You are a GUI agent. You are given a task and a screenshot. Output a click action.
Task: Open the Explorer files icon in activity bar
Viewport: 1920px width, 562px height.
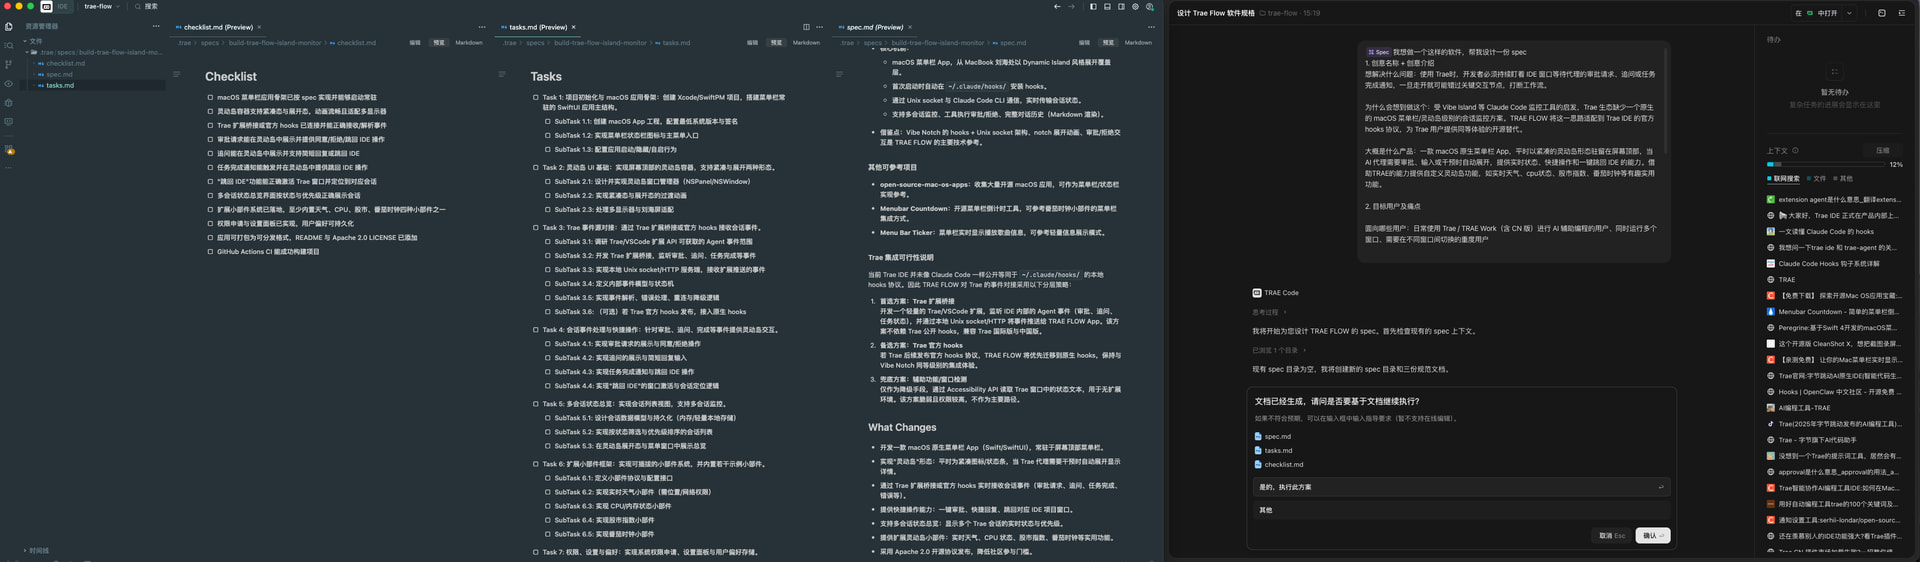(9, 26)
